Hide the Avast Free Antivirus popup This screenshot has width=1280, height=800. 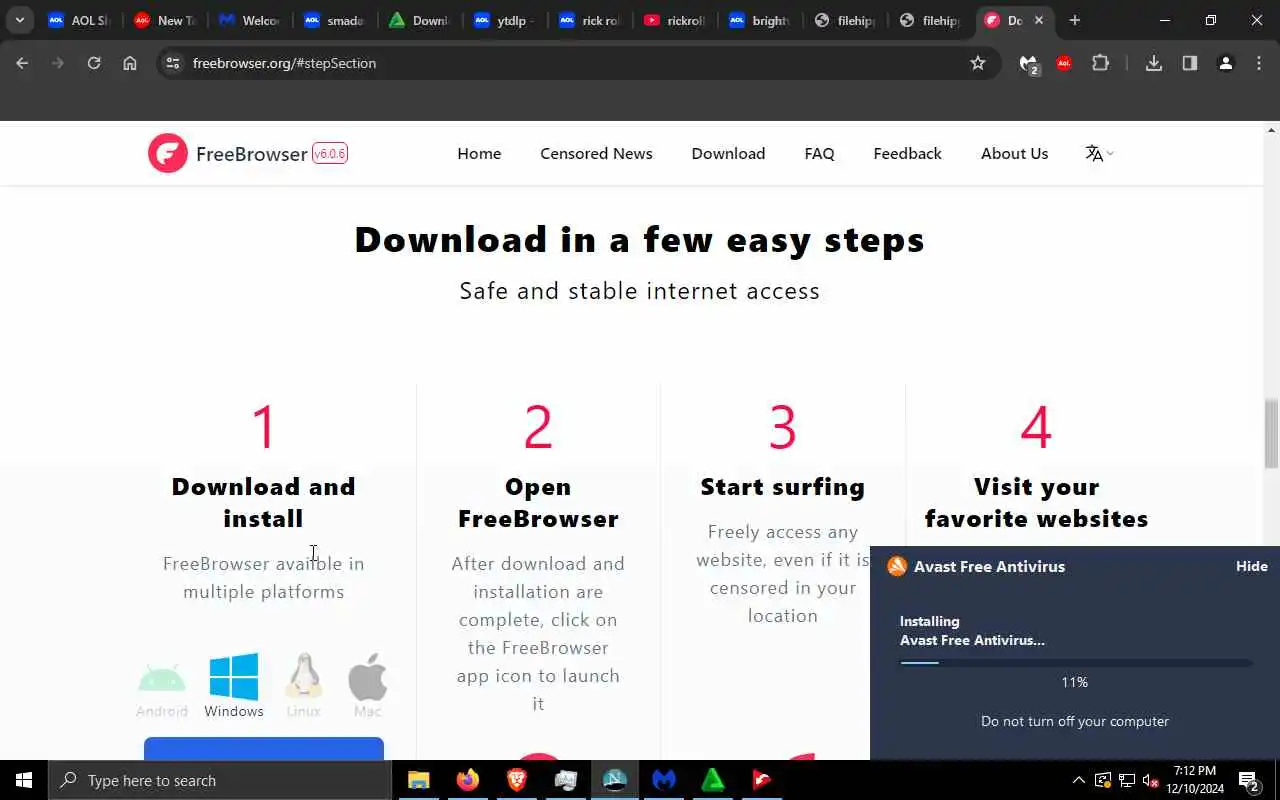pyautogui.click(x=1251, y=566)
